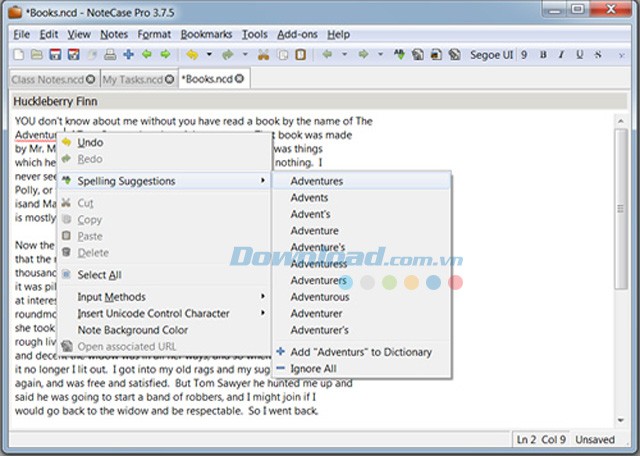The image size is (640, 456).
Task: Click the link icon right of spell check
Action: (x=418, y=54)
